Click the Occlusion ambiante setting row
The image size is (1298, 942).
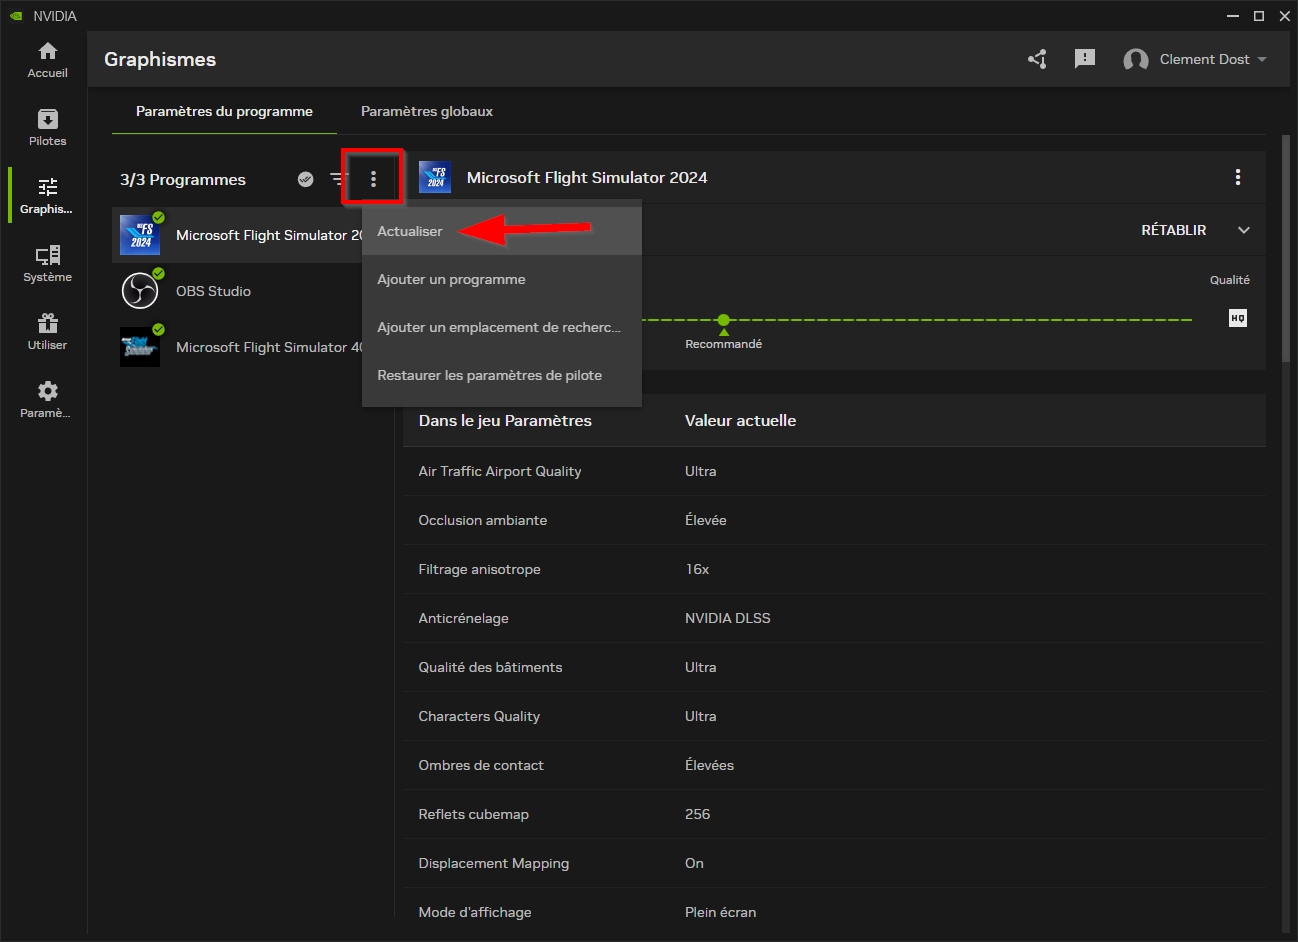point(834,520)
